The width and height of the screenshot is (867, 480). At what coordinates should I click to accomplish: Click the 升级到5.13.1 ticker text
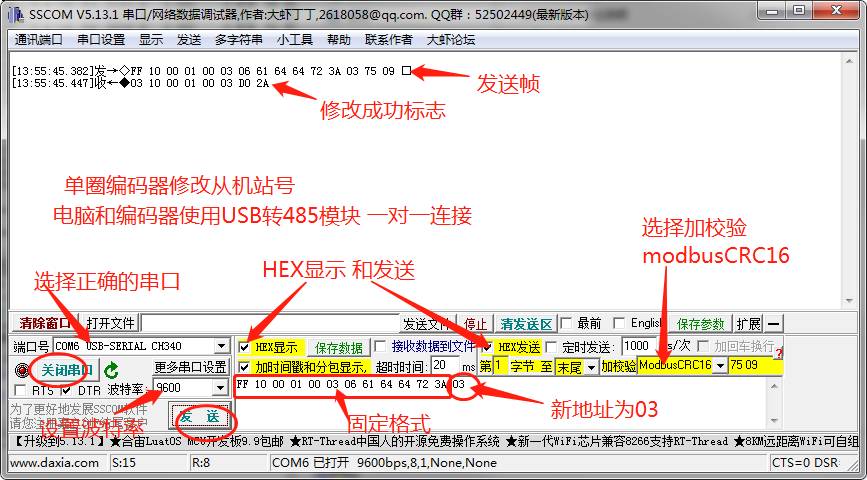58,442
